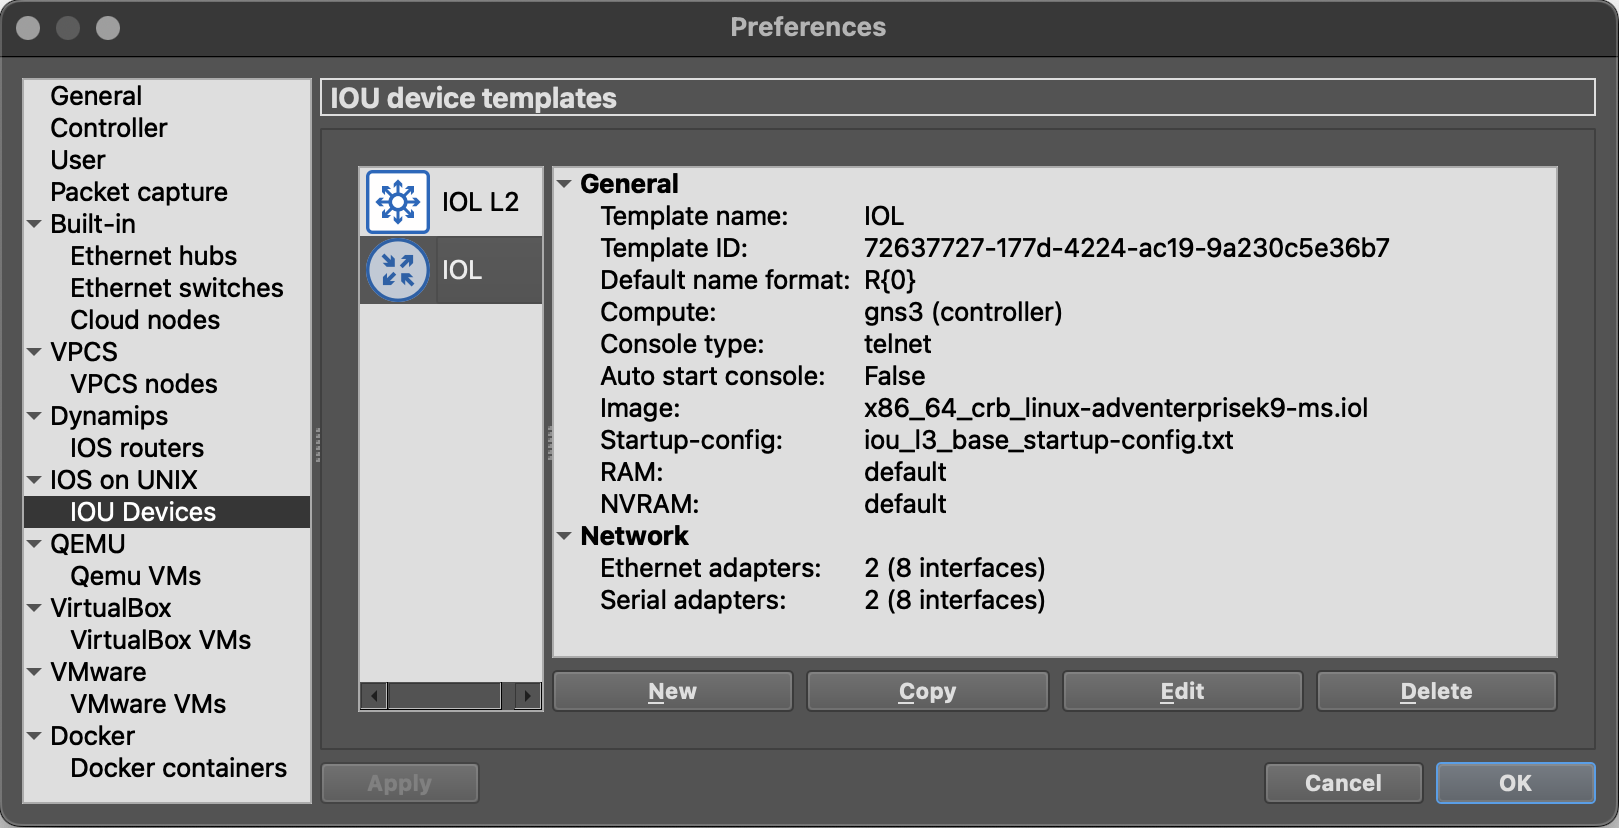1619x828 pixels.
Task: Click template list scroll left arrow
Action: [x=374, y=695]
